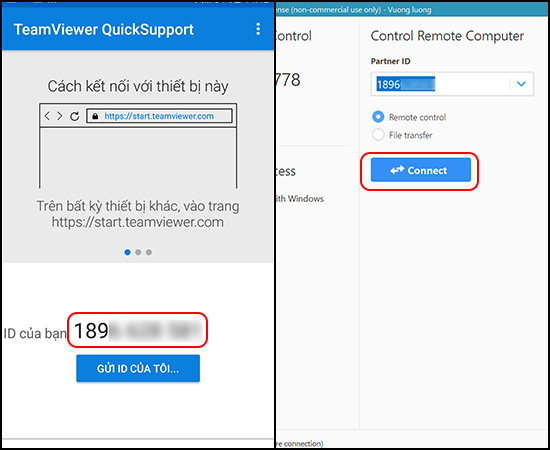The height and width of the screenshot is (450, 550).
Task: Open the start.teamviewer.com address link
Action: 159,116
